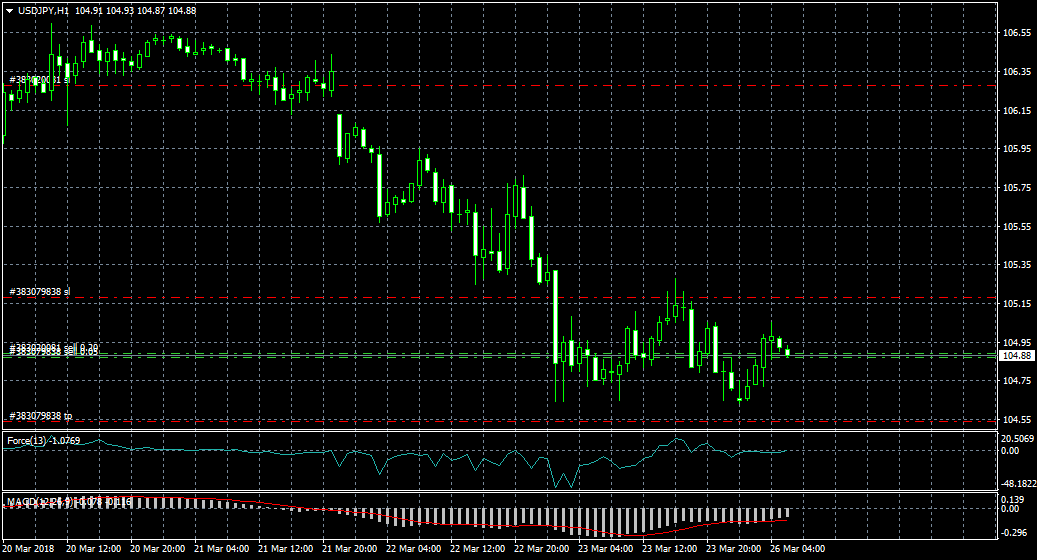The height and width of the screenshot is (560, 1037).
Task: Open the chart menu triangle beside USDJPY,H1
Action: (9, 11)
